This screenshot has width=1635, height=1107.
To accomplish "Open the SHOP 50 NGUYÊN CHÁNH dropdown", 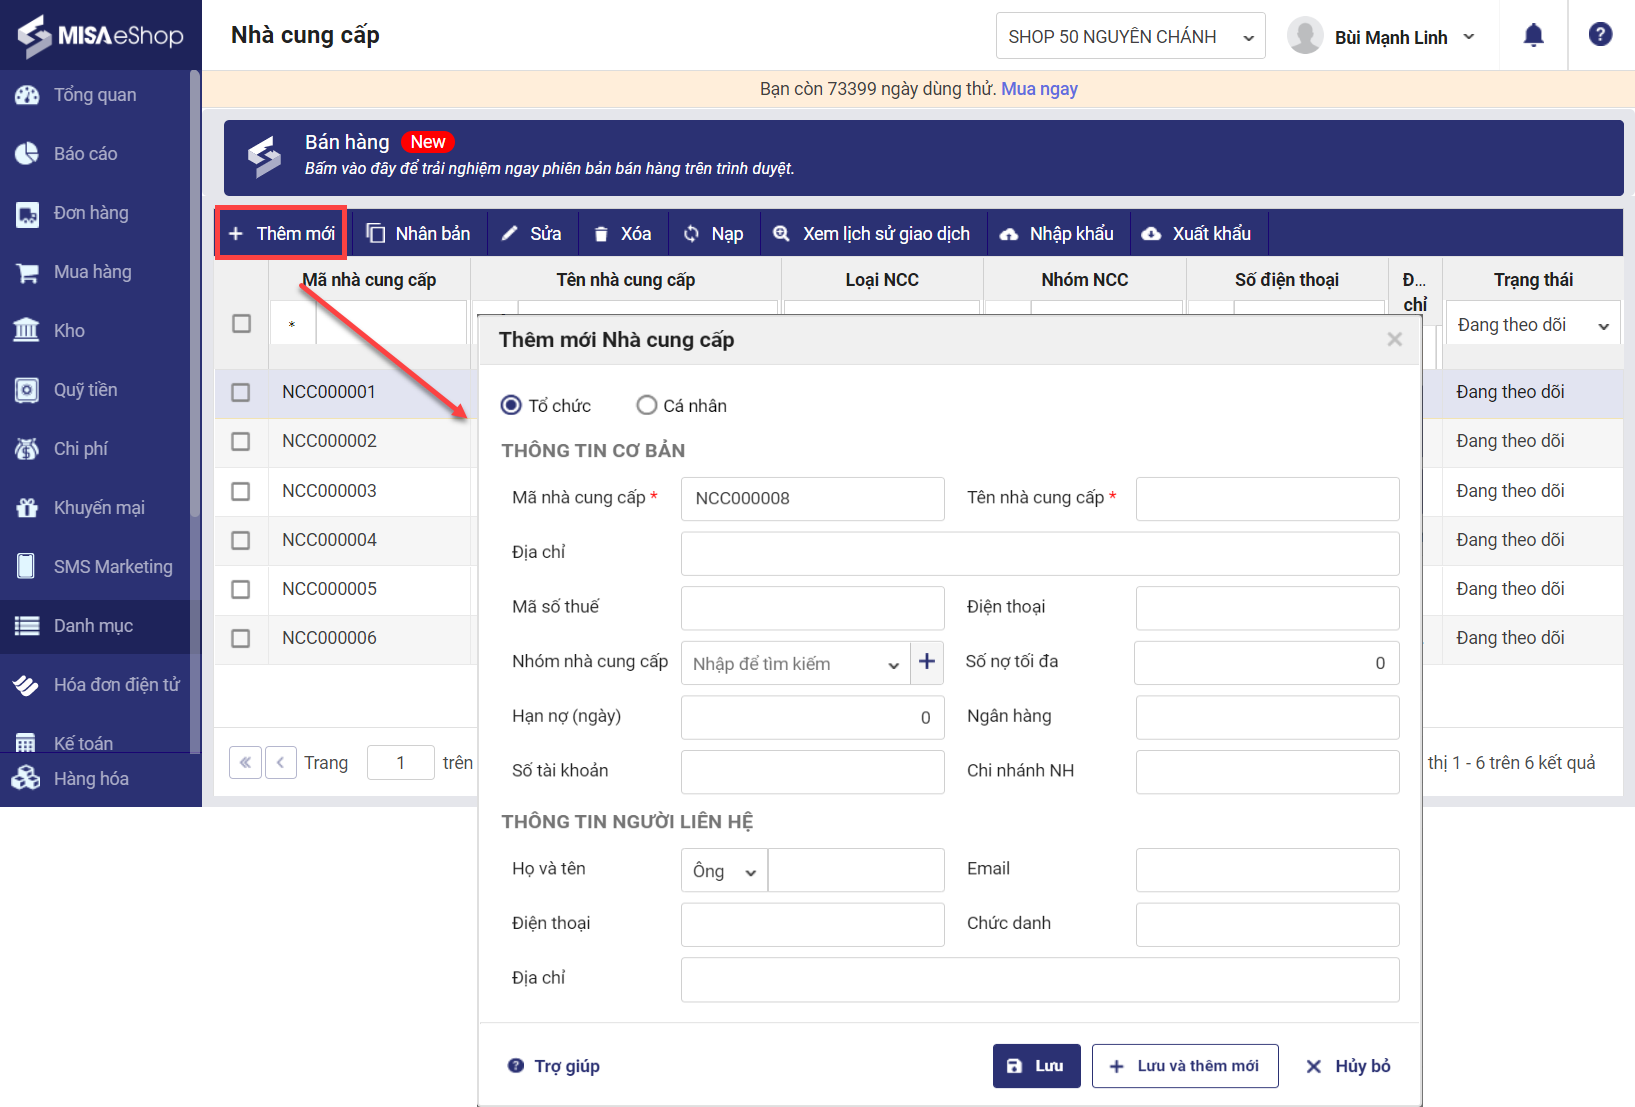I will click(1130, 37).
